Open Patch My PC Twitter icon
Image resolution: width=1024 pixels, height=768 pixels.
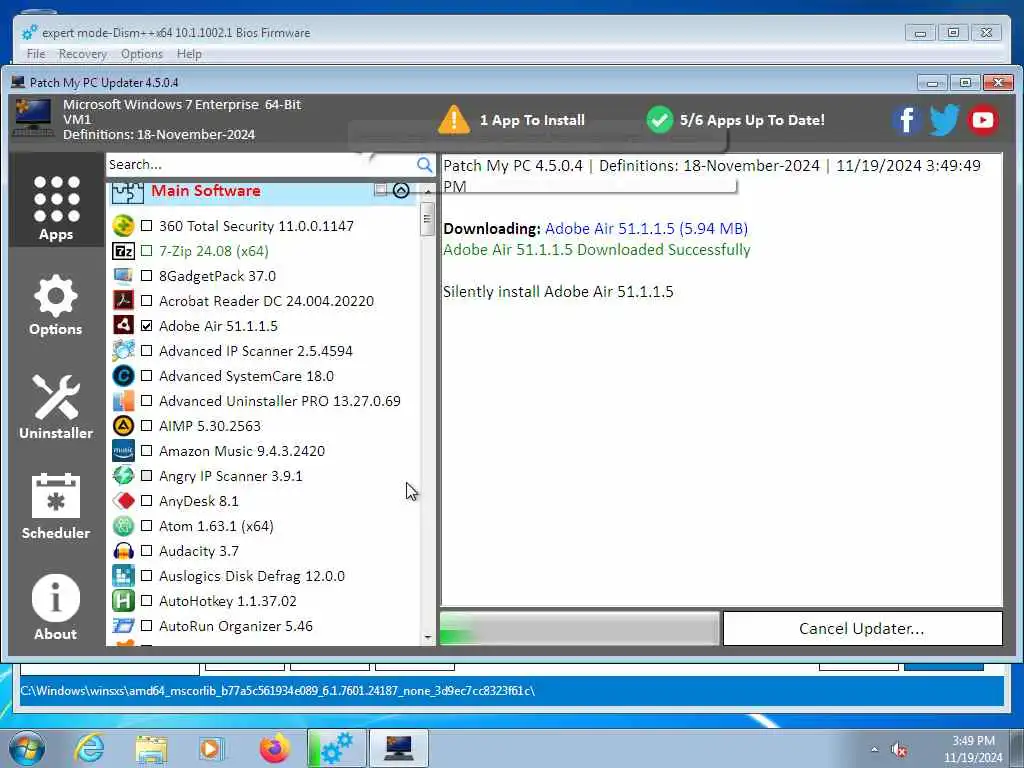[944, 120]
